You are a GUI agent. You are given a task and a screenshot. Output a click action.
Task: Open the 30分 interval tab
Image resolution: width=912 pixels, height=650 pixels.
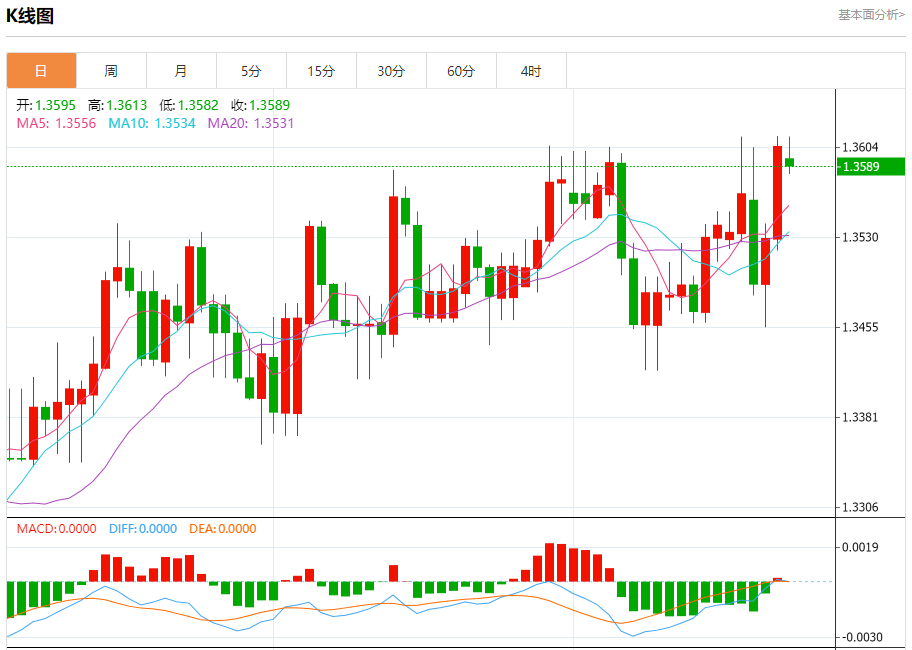[391, 71]
